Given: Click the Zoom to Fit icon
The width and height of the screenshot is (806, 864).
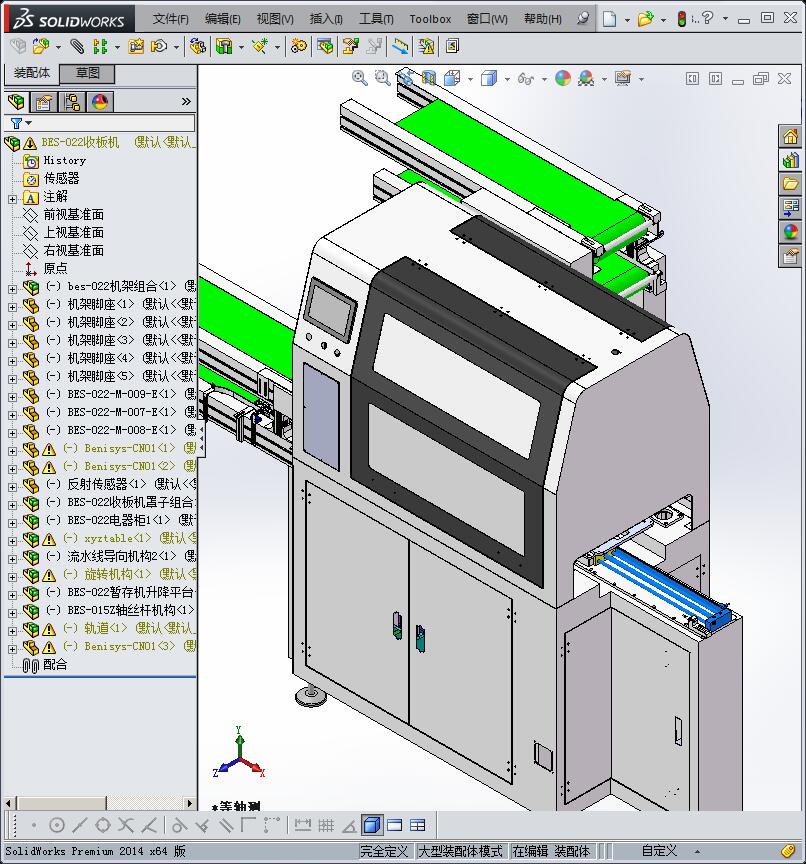Looking at the screenshot, I should coord(359,78).
